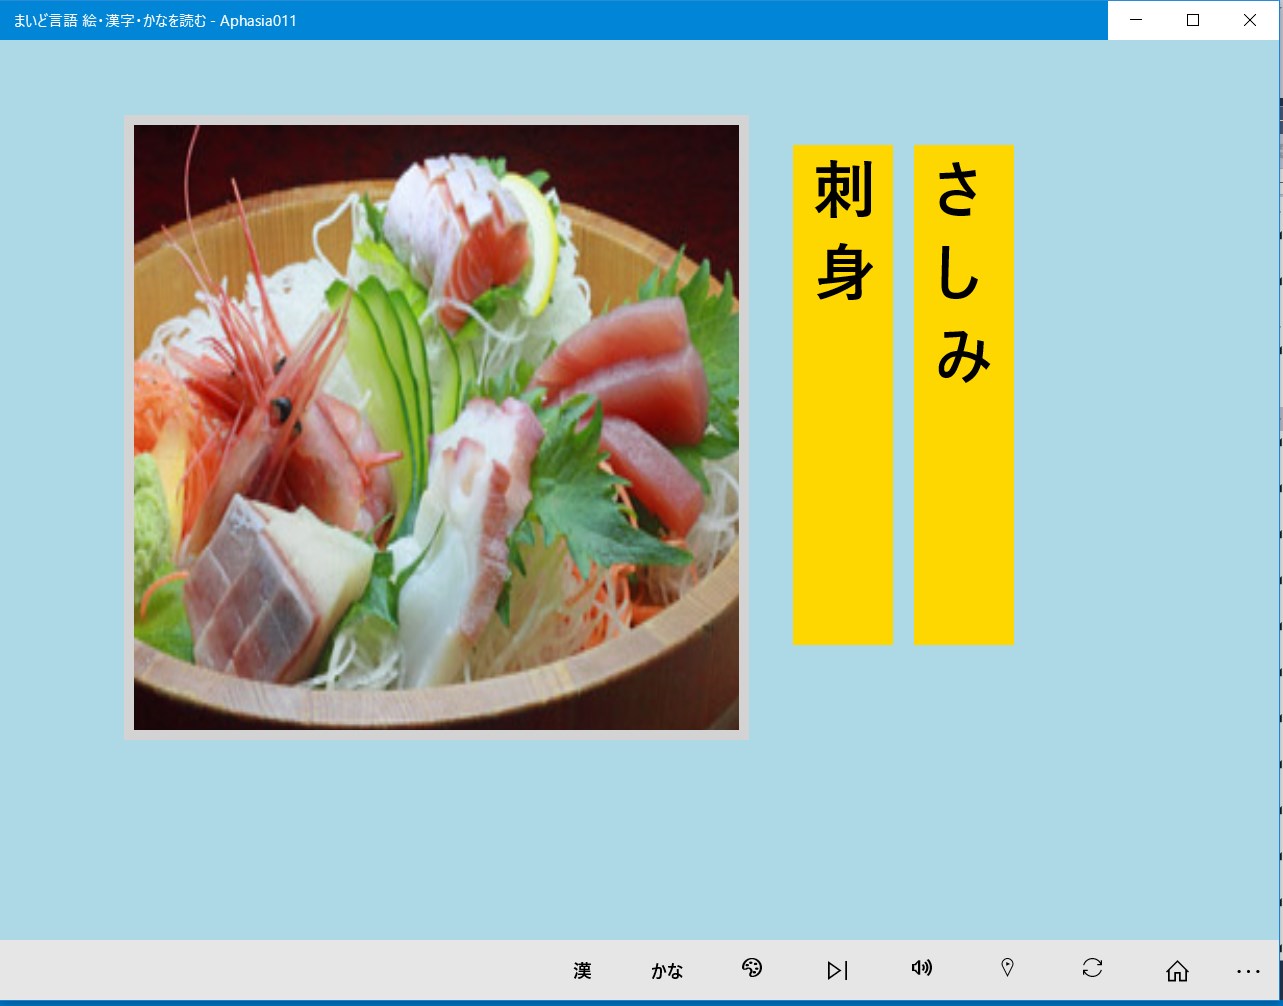This screenshot has width=1283, height=1006.
Task: Go to home screen icon
Action: pyautogui.click(x=1177, y=970)
